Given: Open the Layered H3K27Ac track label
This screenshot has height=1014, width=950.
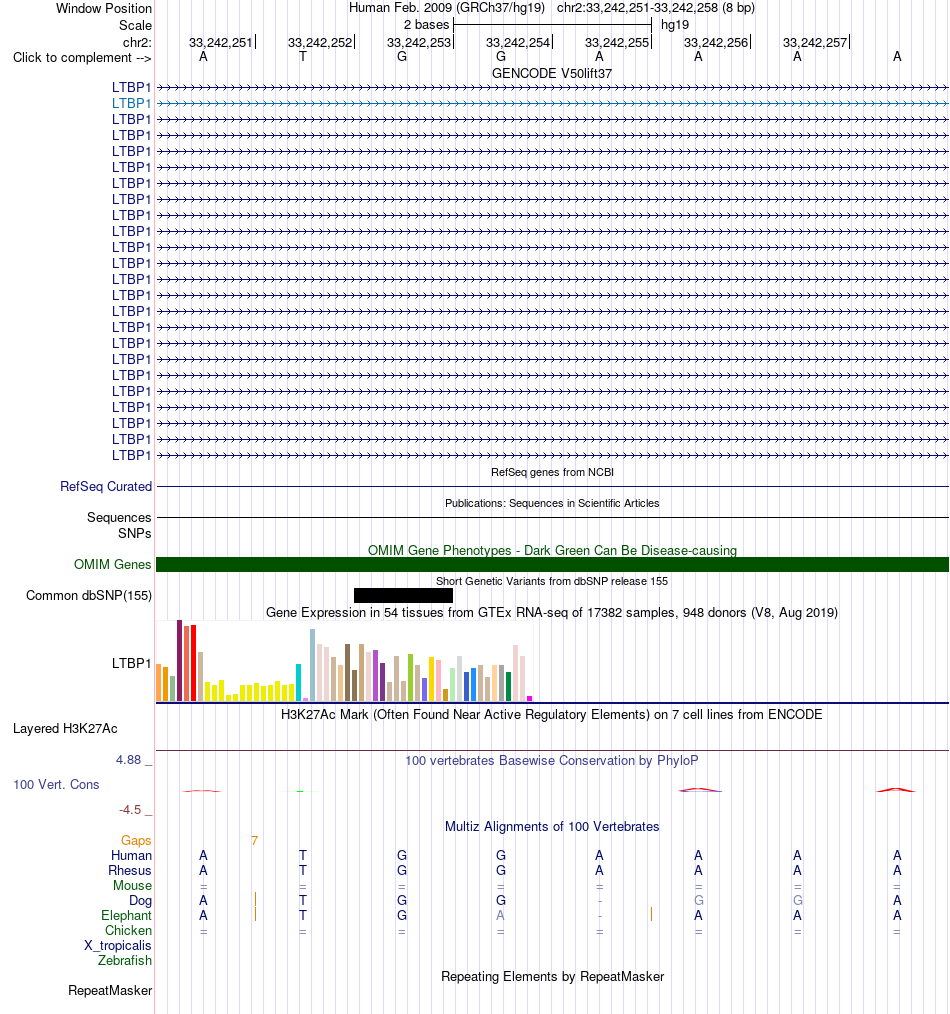Looking at the screenshot, I should [65, 729].
